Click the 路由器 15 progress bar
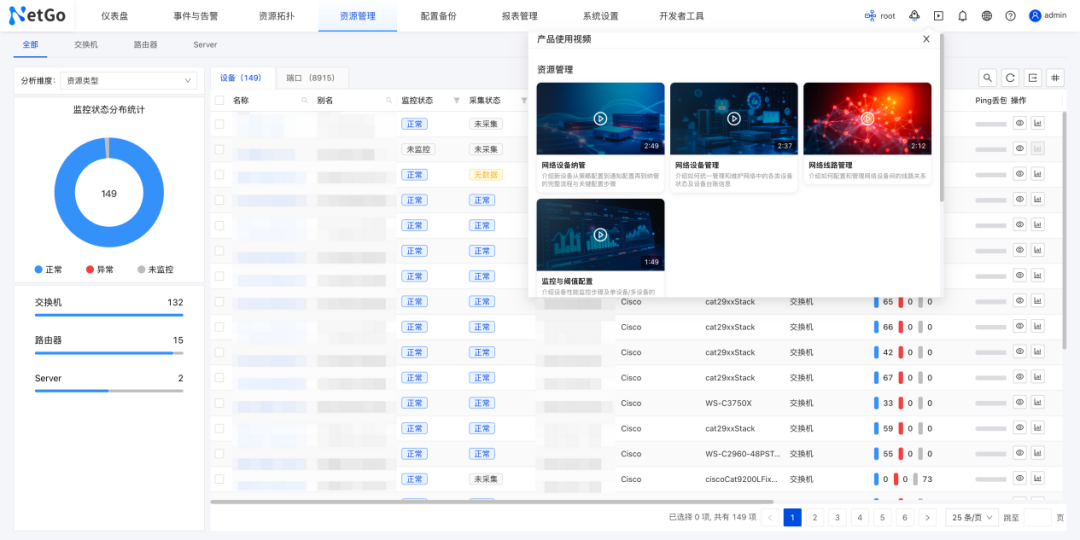 click(109, 353)
